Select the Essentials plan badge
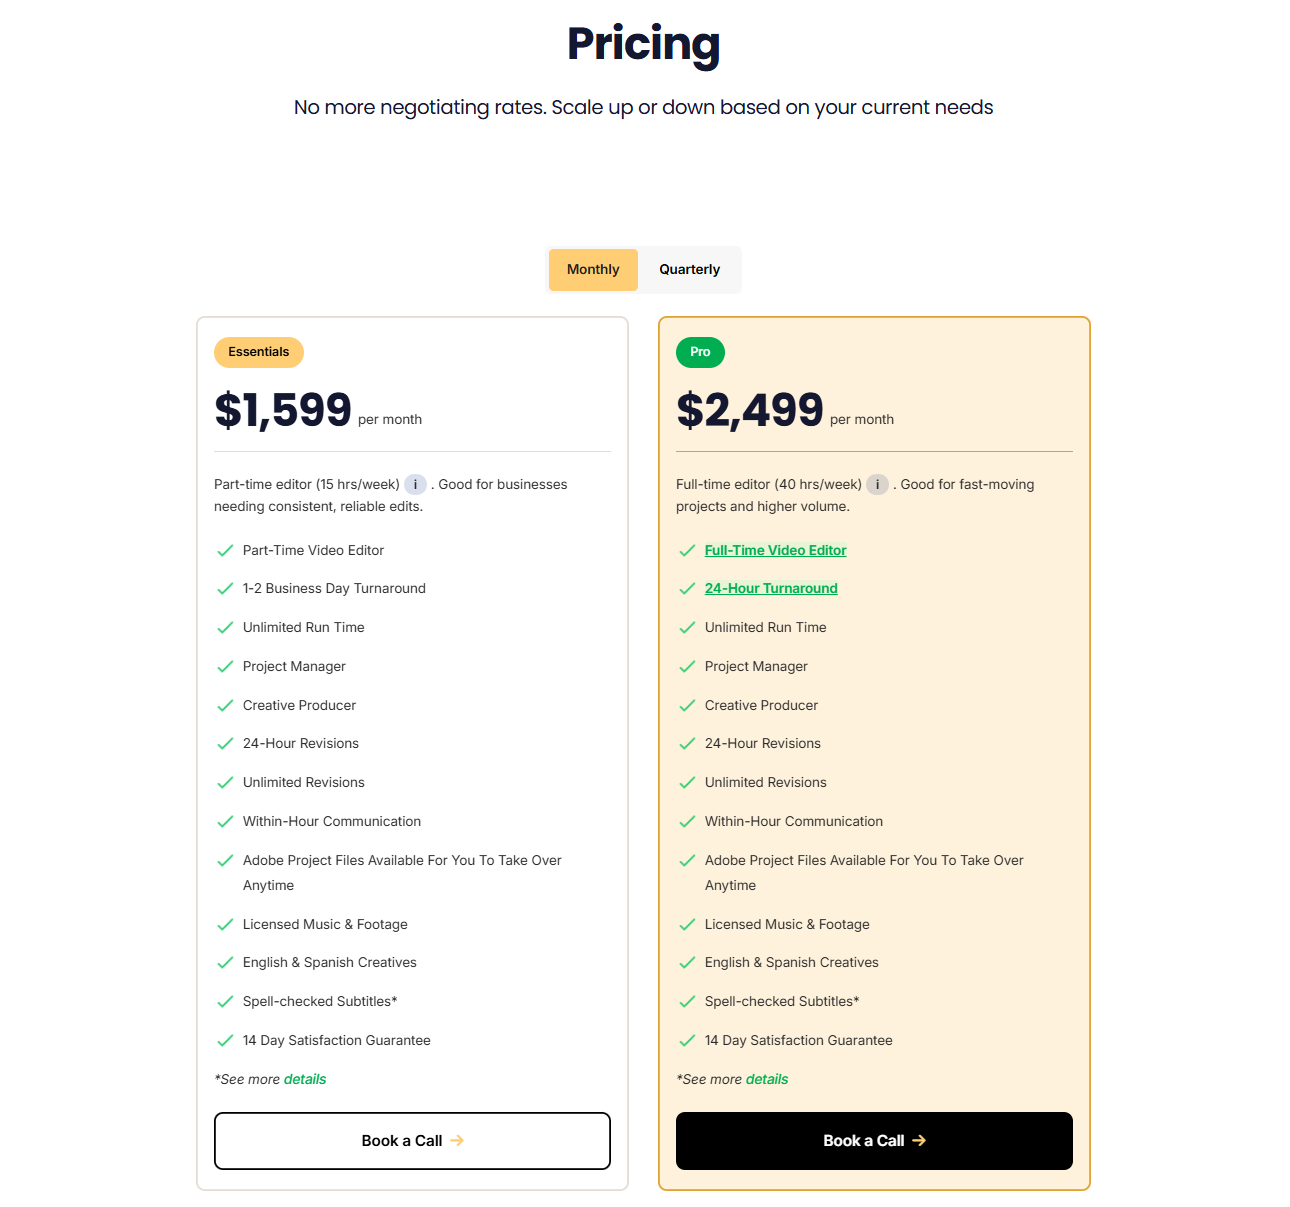 coord(258,352)
